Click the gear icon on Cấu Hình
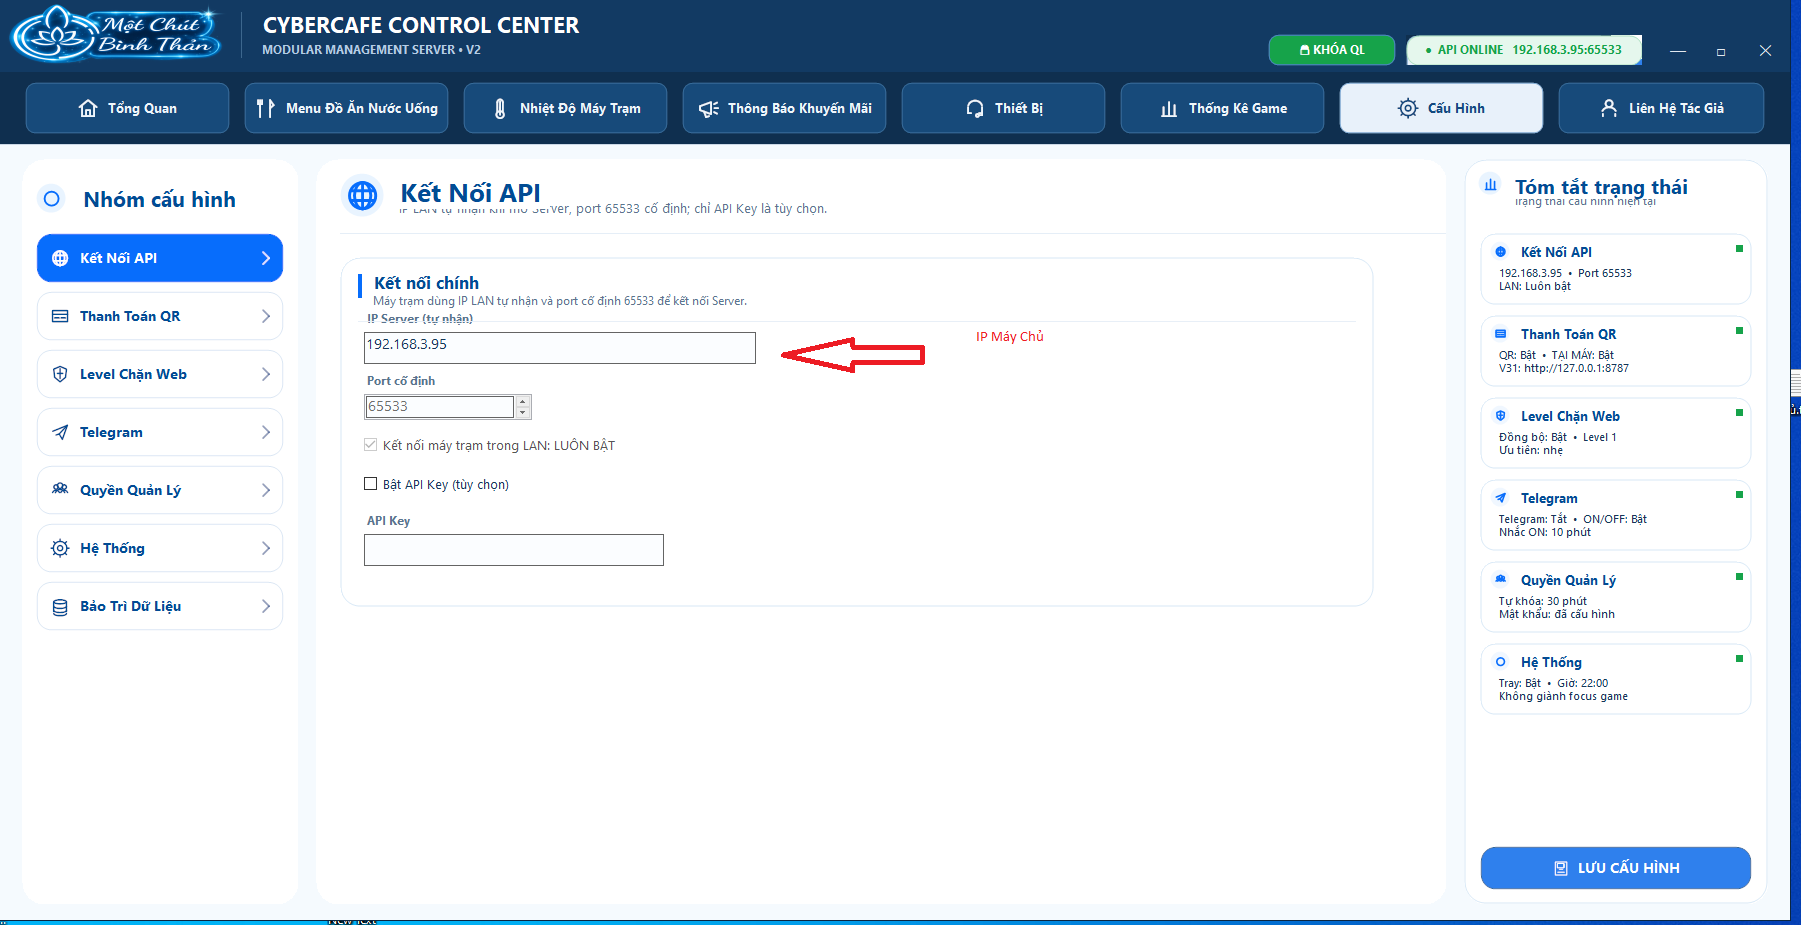 (x=1408, y=108)
